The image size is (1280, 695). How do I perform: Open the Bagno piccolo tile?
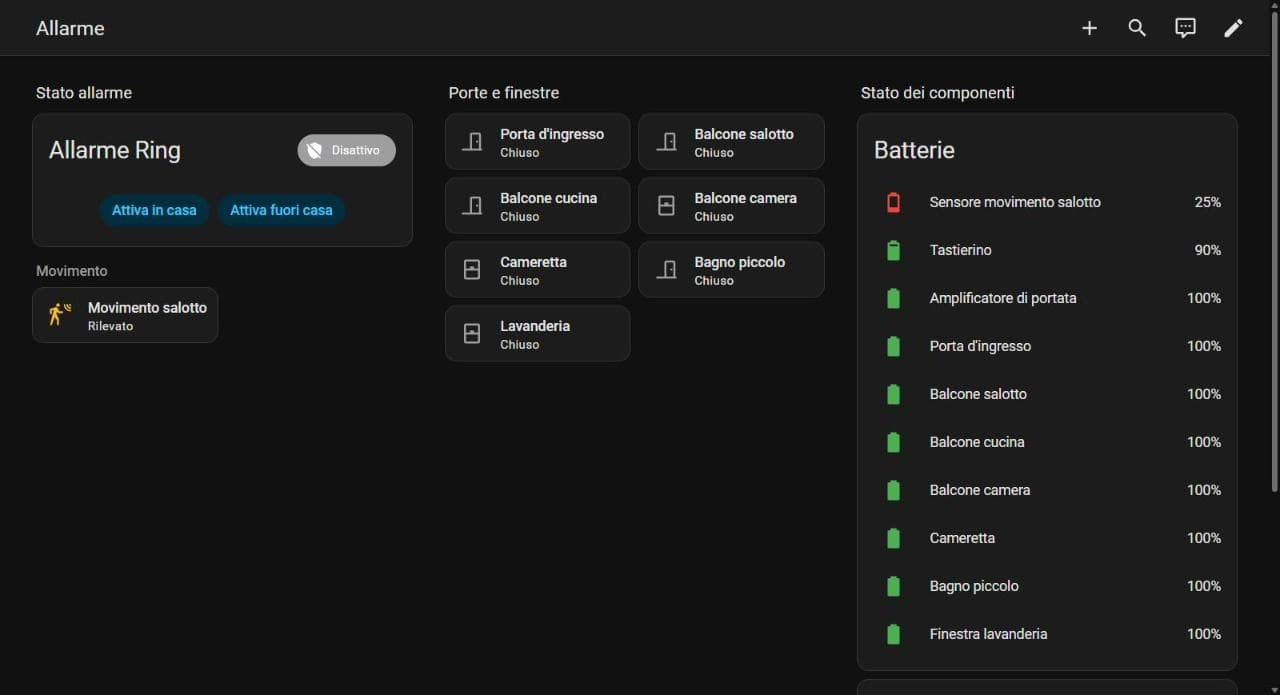click(731, 270)
